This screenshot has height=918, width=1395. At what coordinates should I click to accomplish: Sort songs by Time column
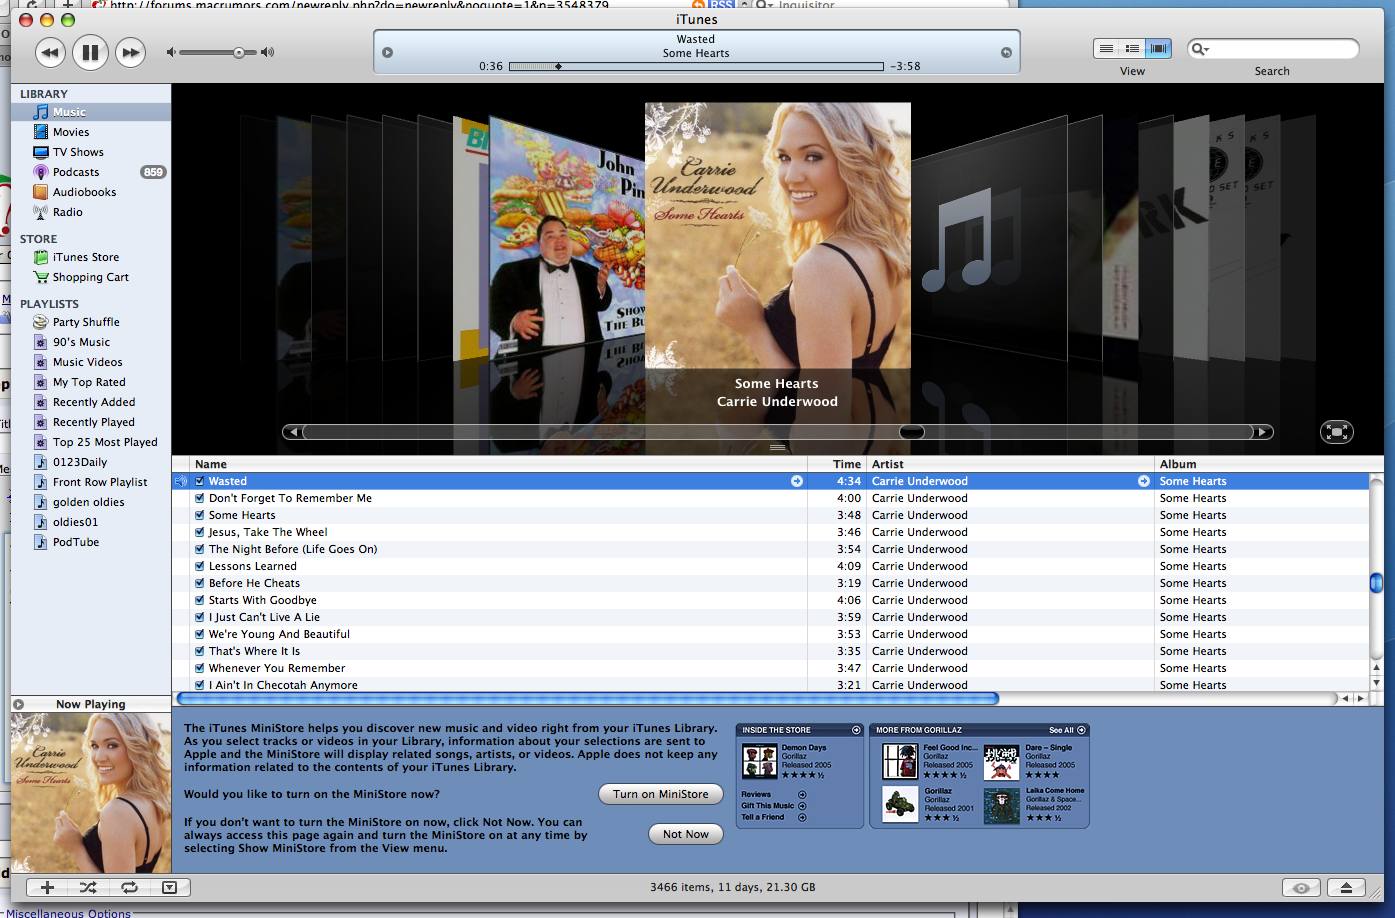pos(837,464)
